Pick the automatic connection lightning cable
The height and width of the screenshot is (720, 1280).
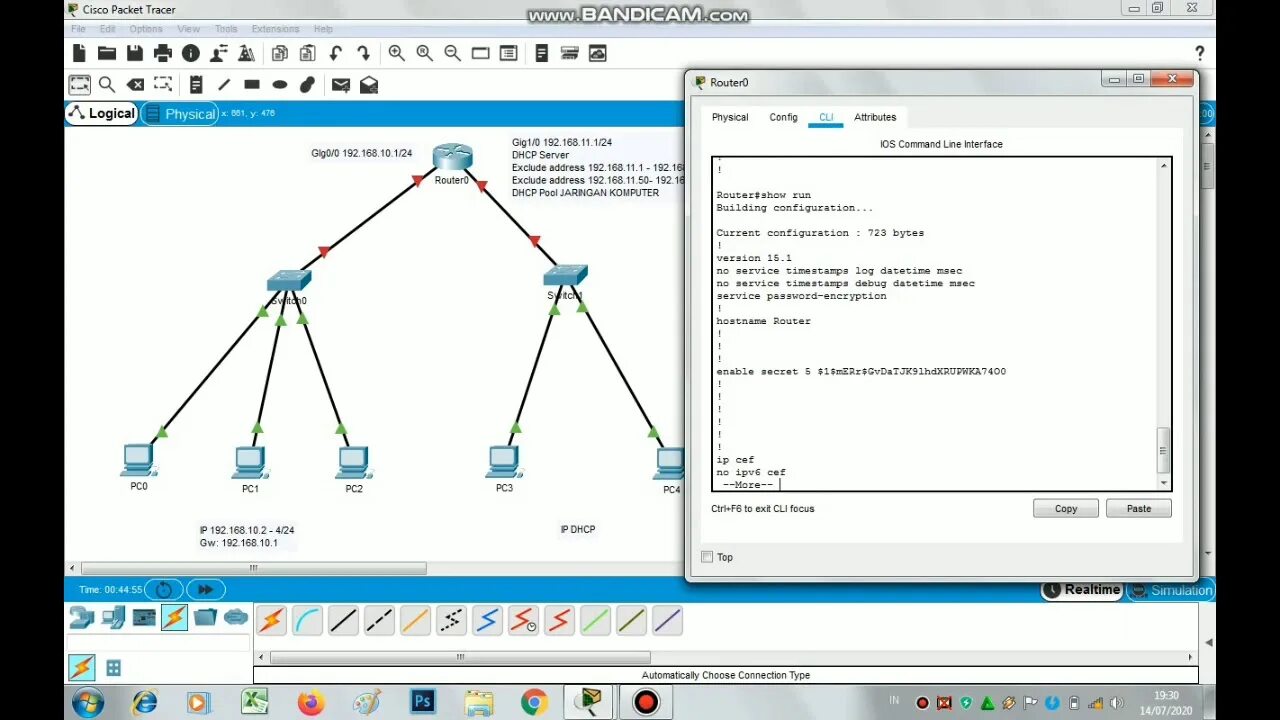pos(271,621)
